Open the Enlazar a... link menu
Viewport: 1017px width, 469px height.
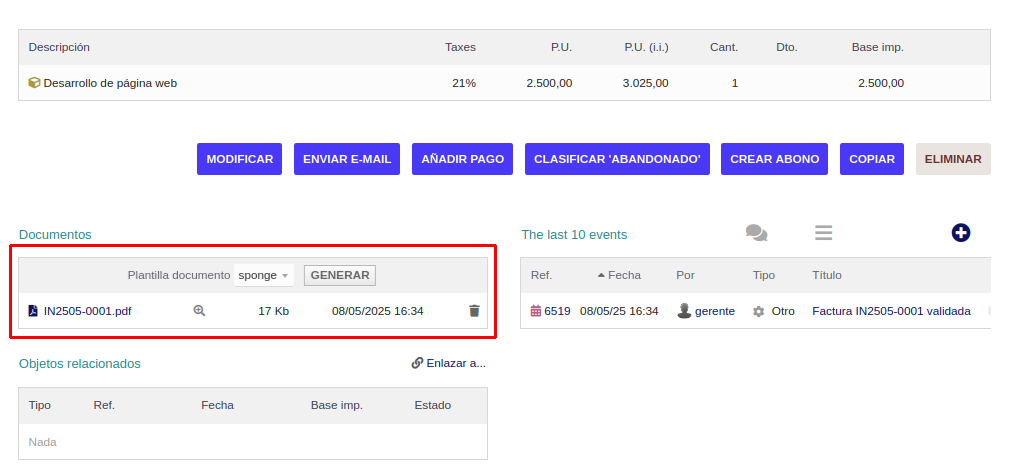pyautogui.click(x=448, y=363)
